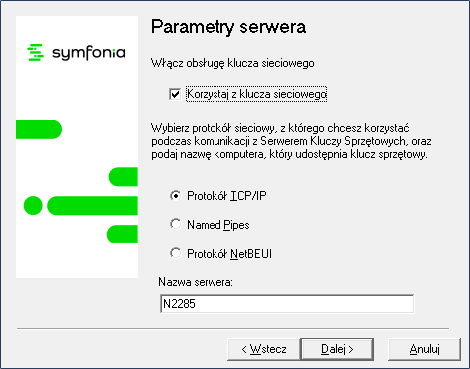Click the green Symfonia logo icon
The image size is (470, 369).
35,53
